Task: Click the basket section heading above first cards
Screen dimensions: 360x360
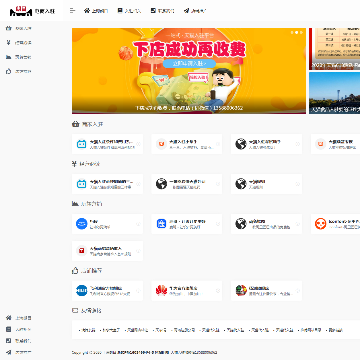Action: 88,124
